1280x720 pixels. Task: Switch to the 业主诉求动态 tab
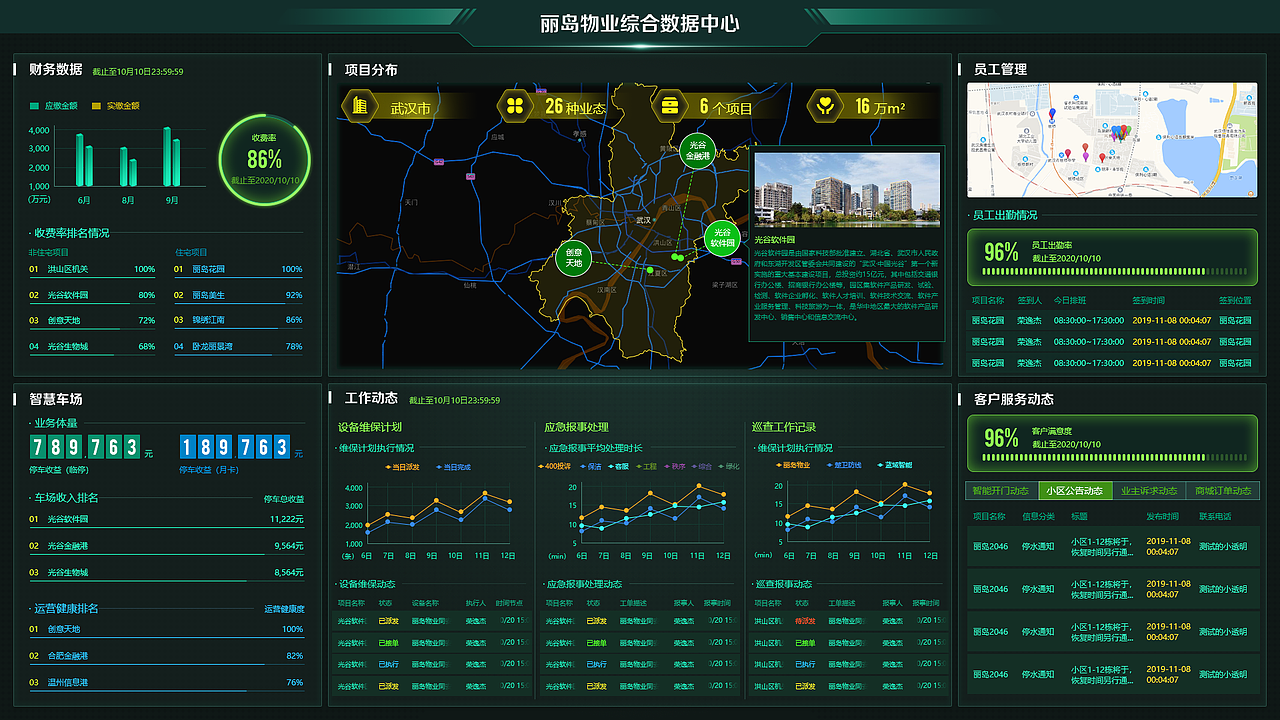[1149, 491]
